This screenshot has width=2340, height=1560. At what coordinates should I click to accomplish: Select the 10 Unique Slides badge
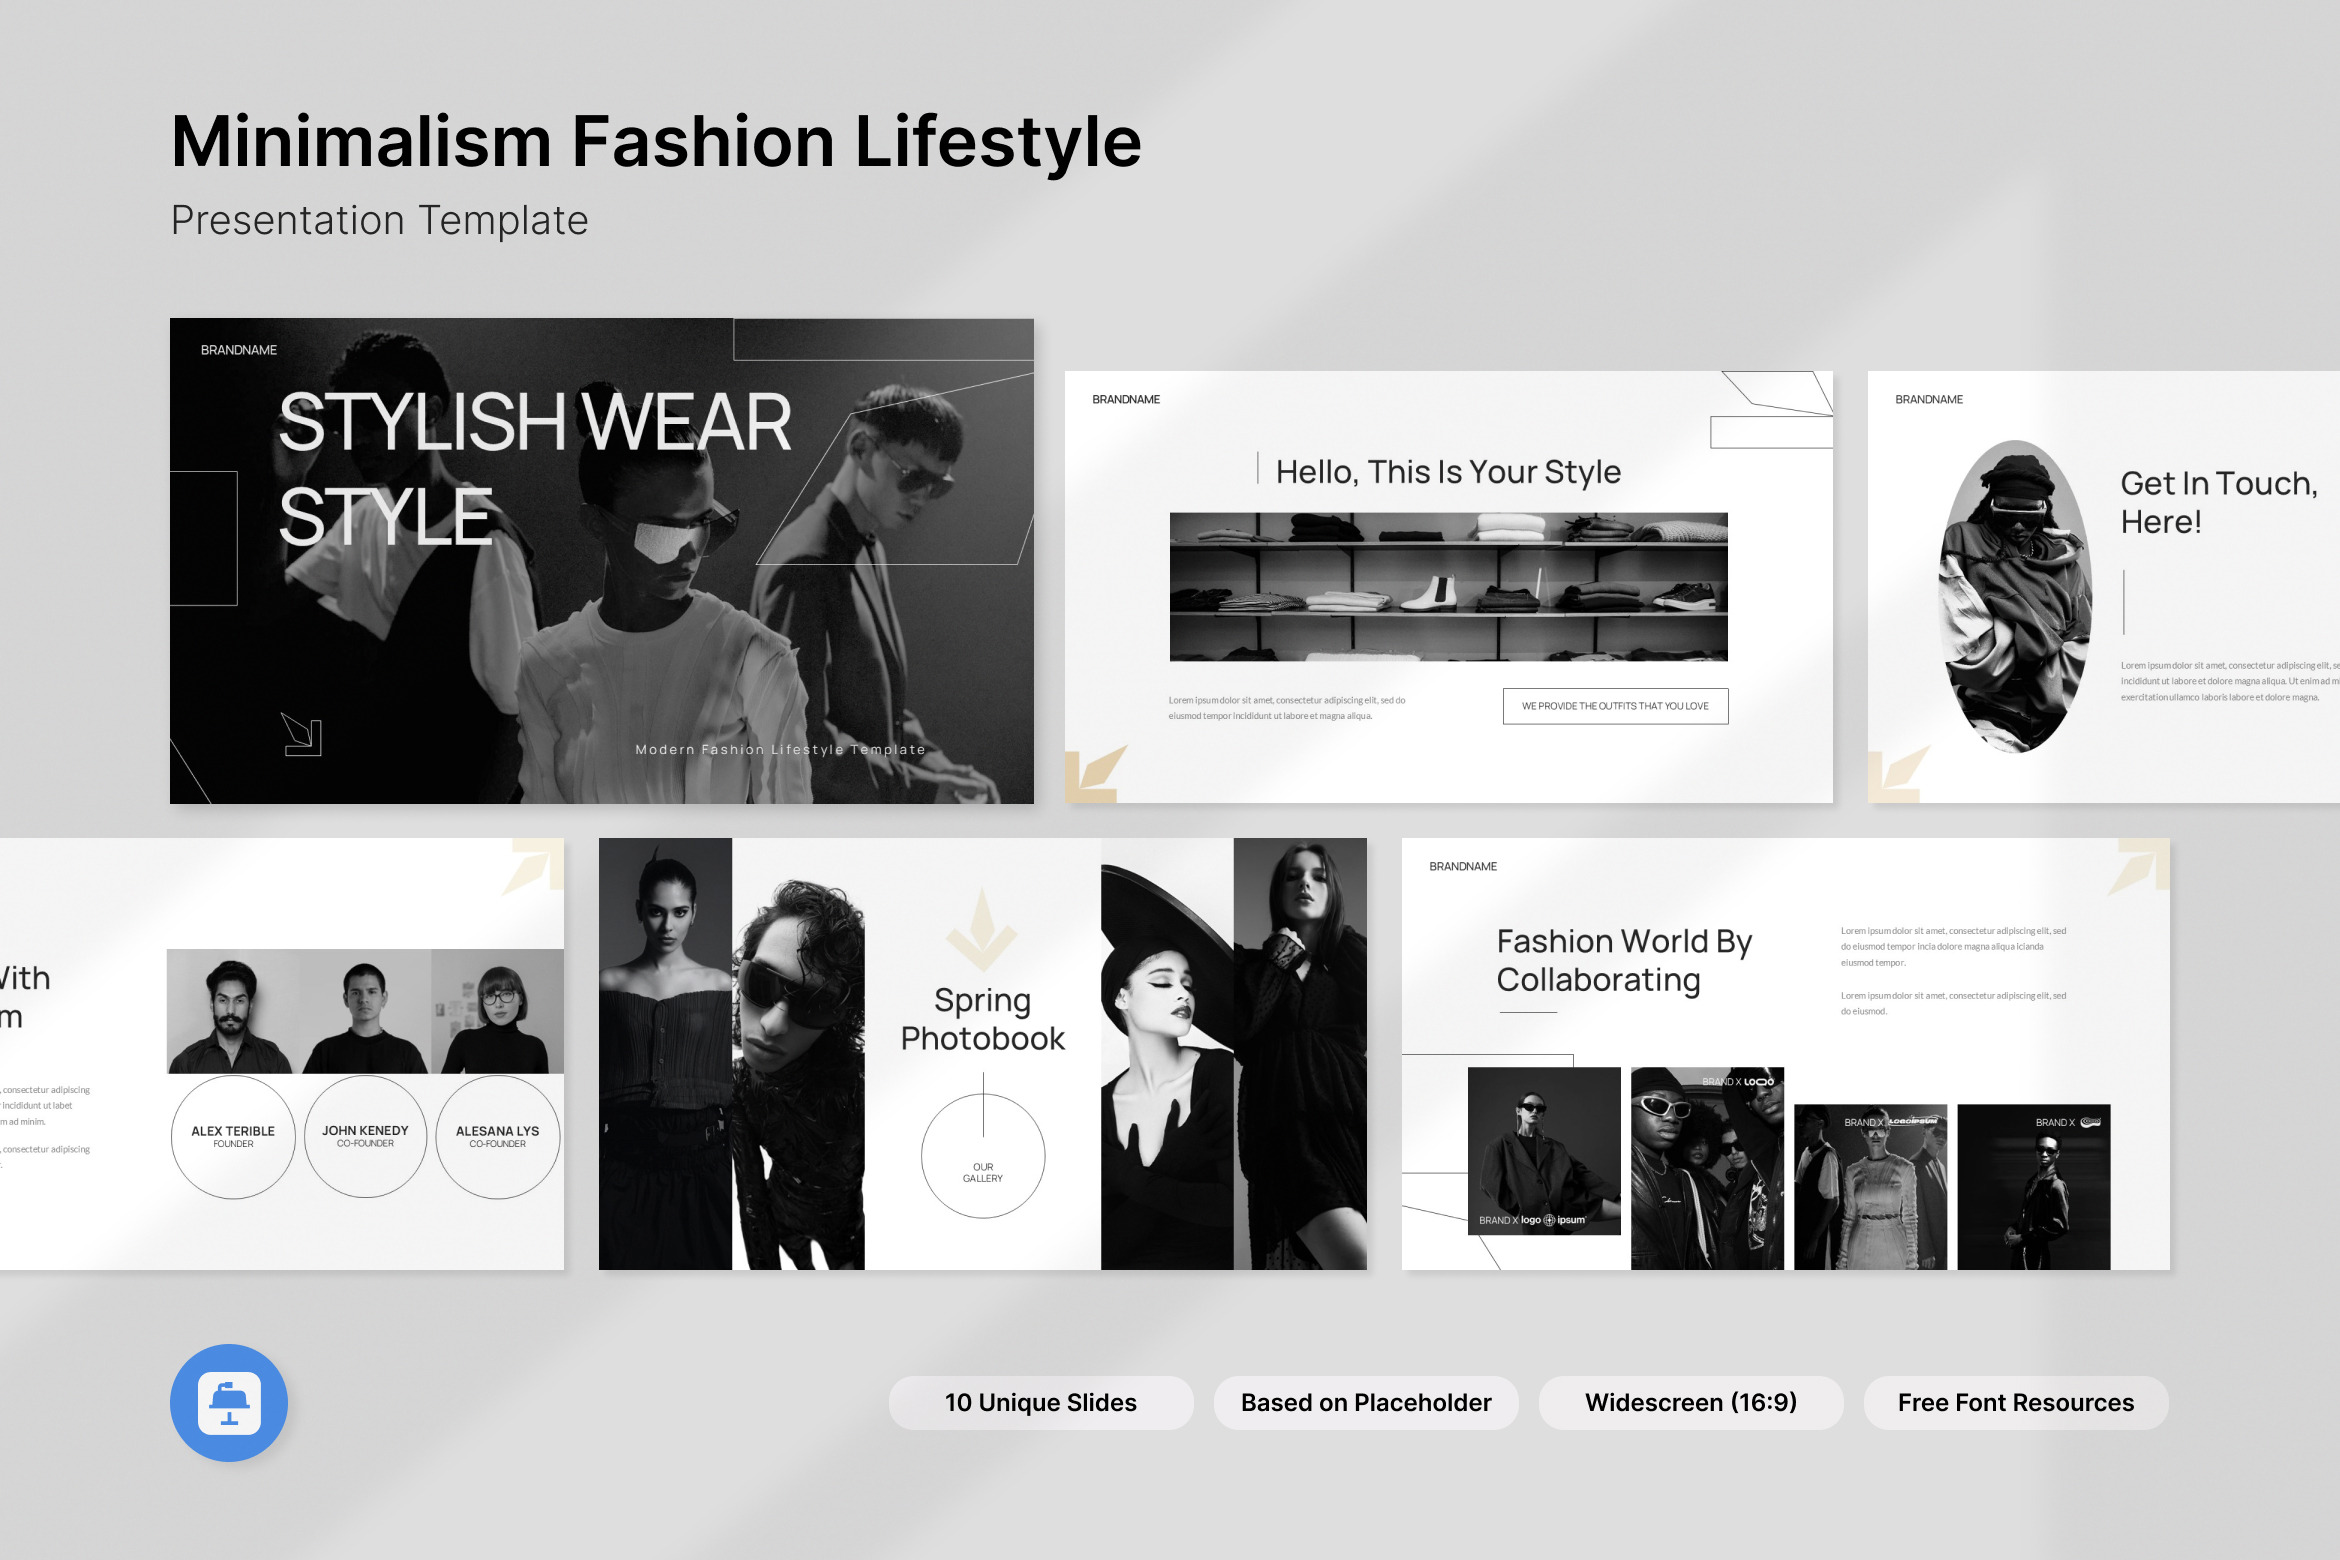tap(1041, 1402)
